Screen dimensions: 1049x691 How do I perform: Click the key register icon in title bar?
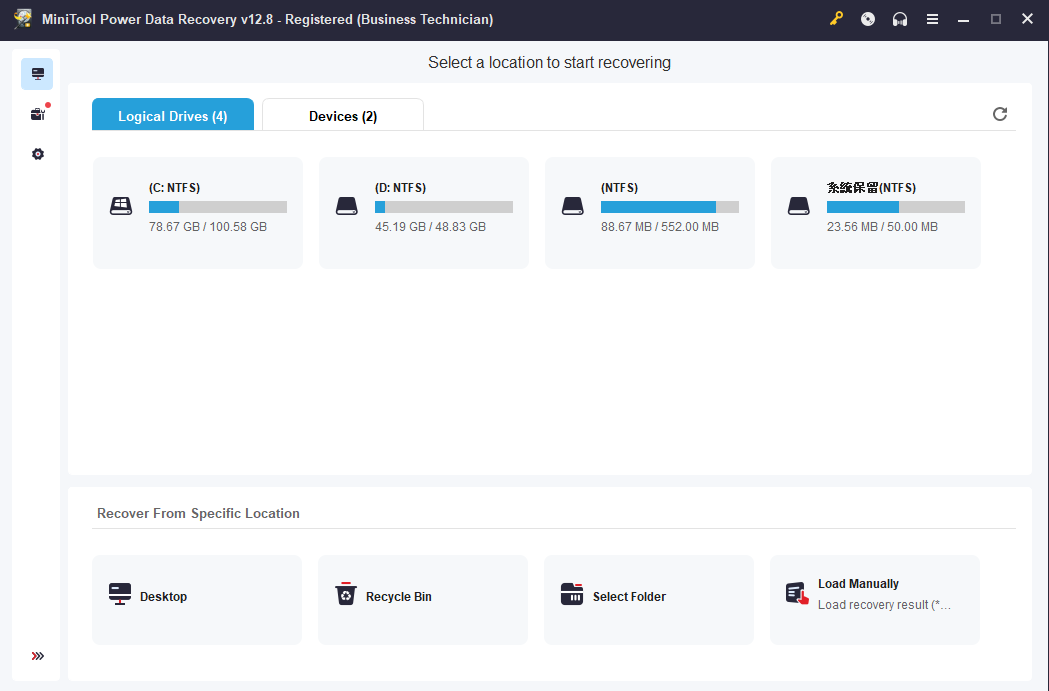[x=836, y=19]
